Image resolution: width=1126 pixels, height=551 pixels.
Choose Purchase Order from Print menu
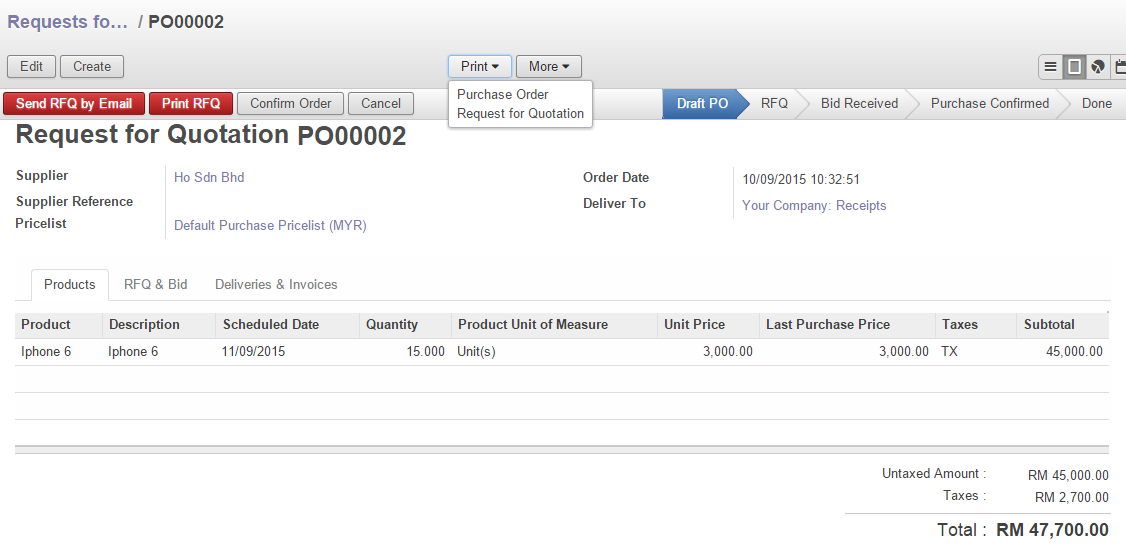502,94
